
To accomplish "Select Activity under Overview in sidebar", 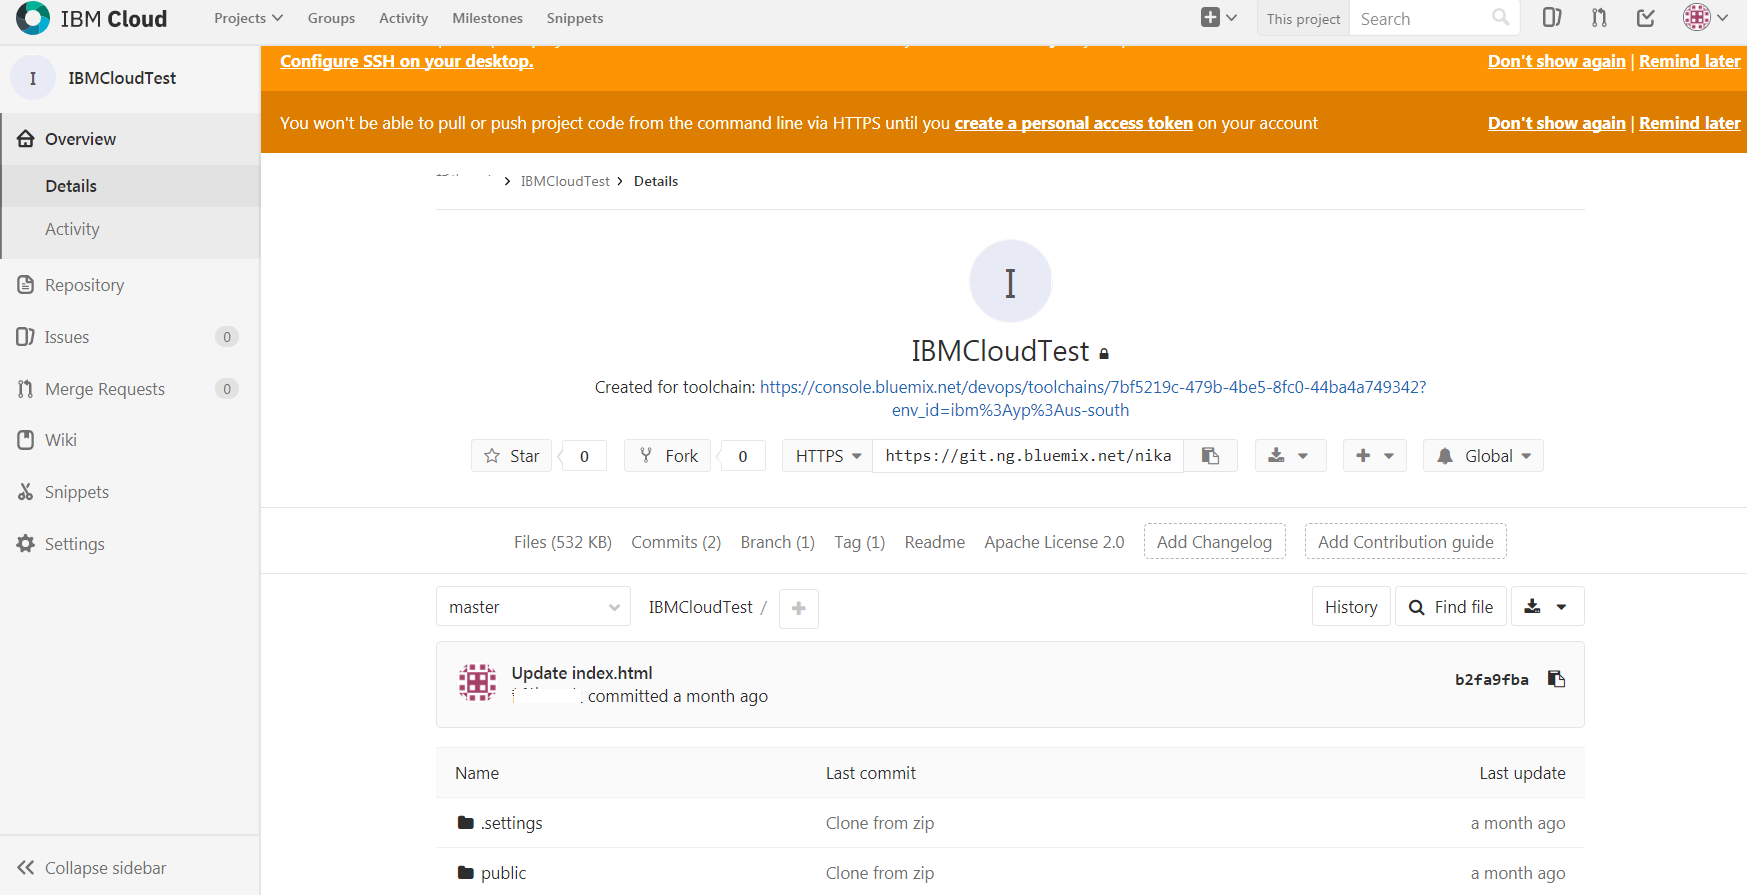I will click(x=72, y=229).
